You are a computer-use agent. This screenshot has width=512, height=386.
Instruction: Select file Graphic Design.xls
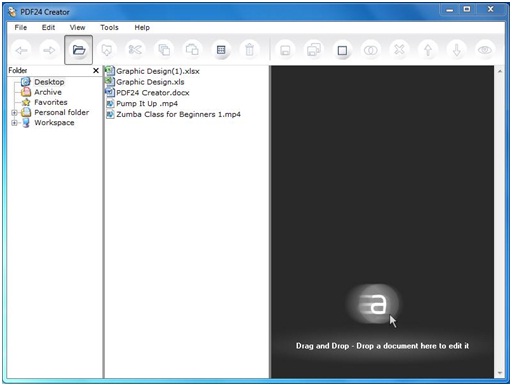click(x=150, y=82)
